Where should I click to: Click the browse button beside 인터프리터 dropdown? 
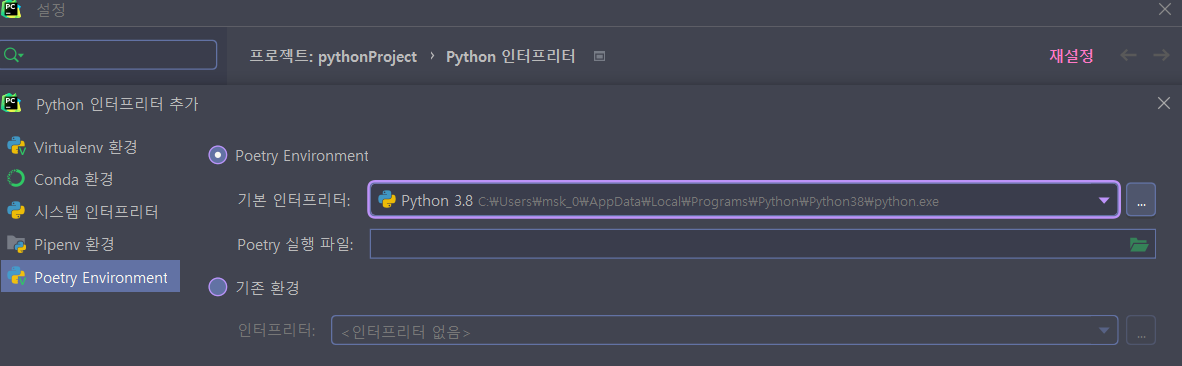pos(1141,330)
